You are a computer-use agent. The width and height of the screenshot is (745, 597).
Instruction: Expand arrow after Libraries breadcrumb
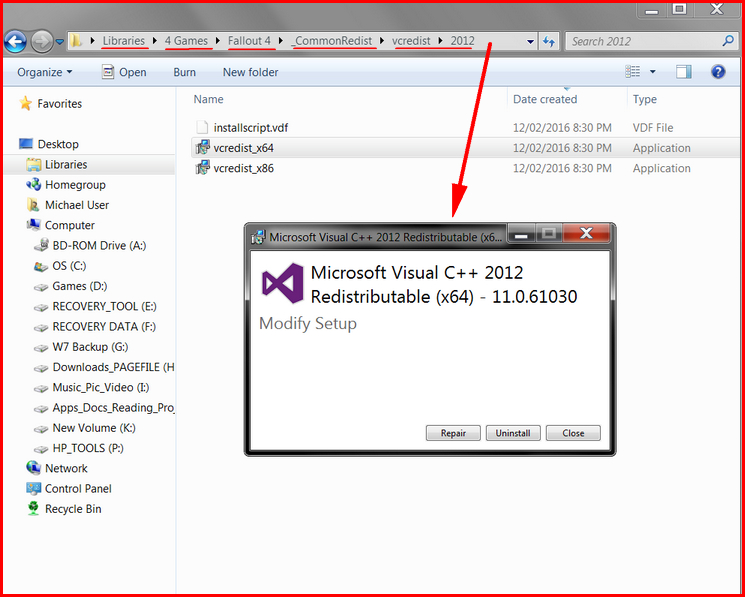pos(155,41)
